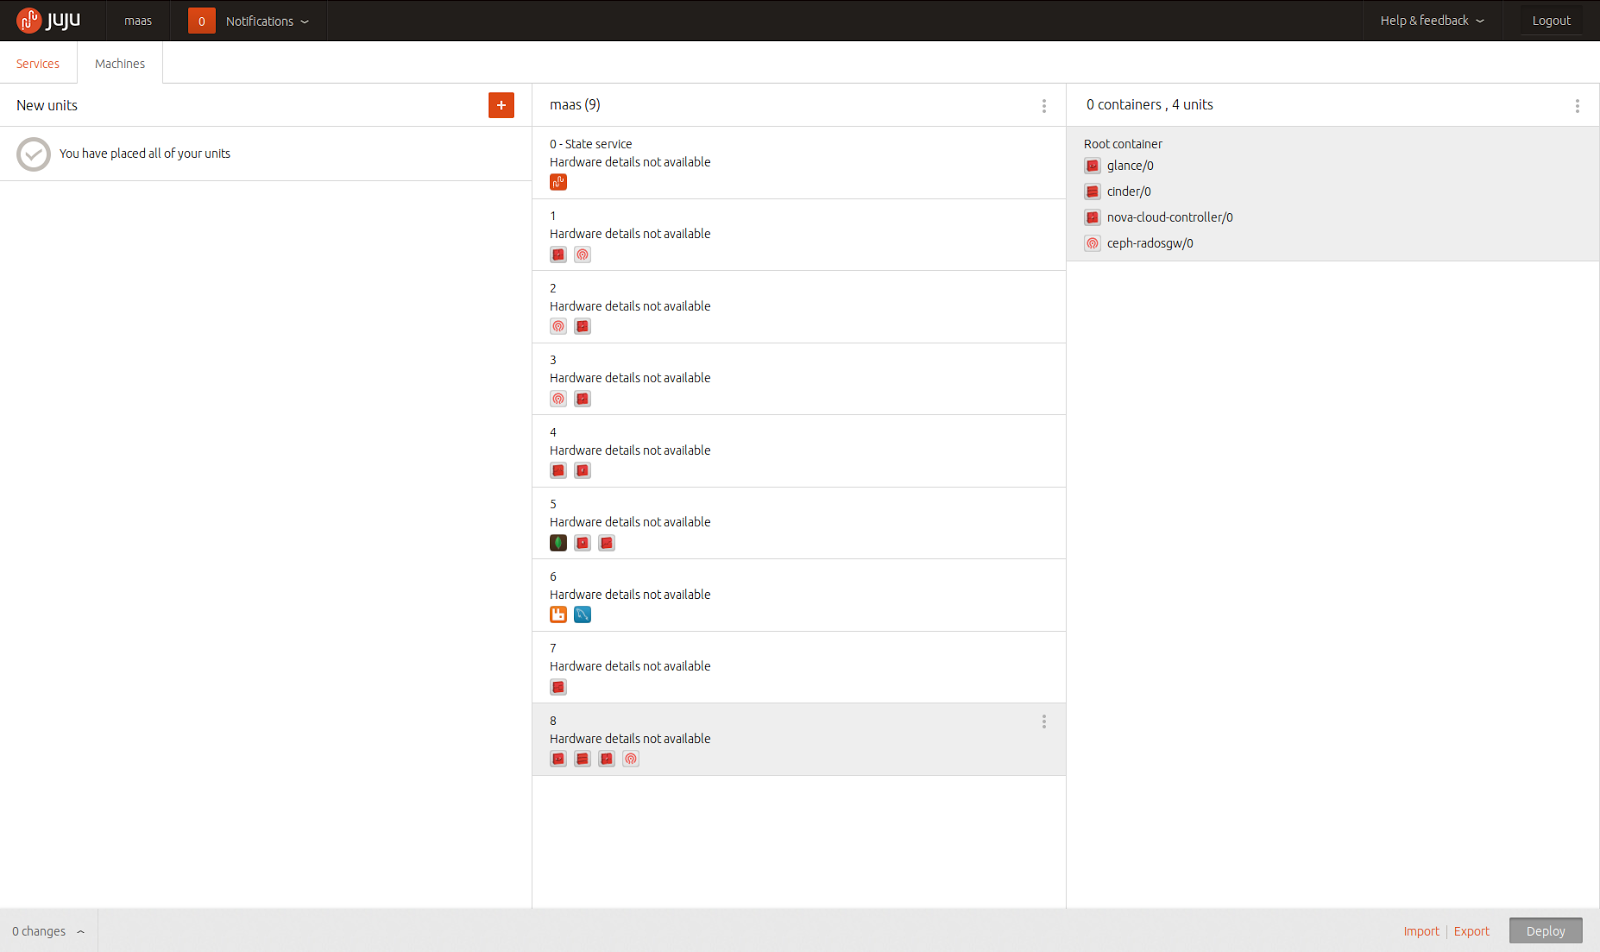Click the orange RabbitMQ icon on machine 6

point(558,615)
